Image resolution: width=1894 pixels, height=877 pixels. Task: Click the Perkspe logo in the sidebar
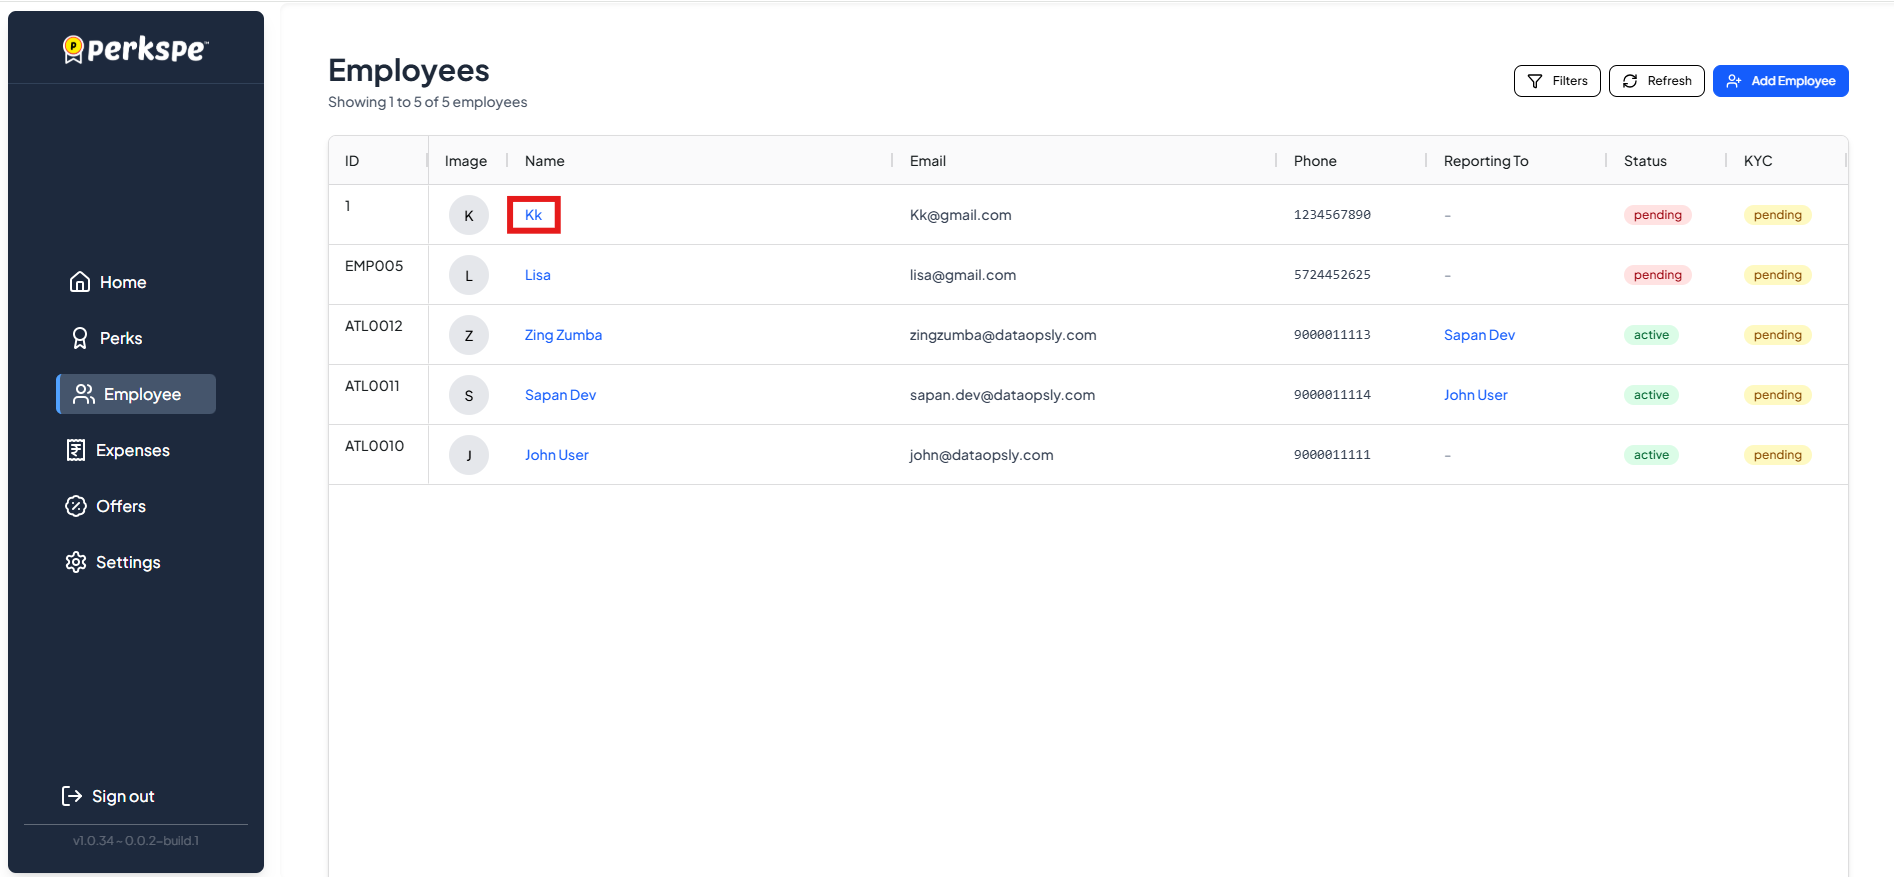click(136, 49)
